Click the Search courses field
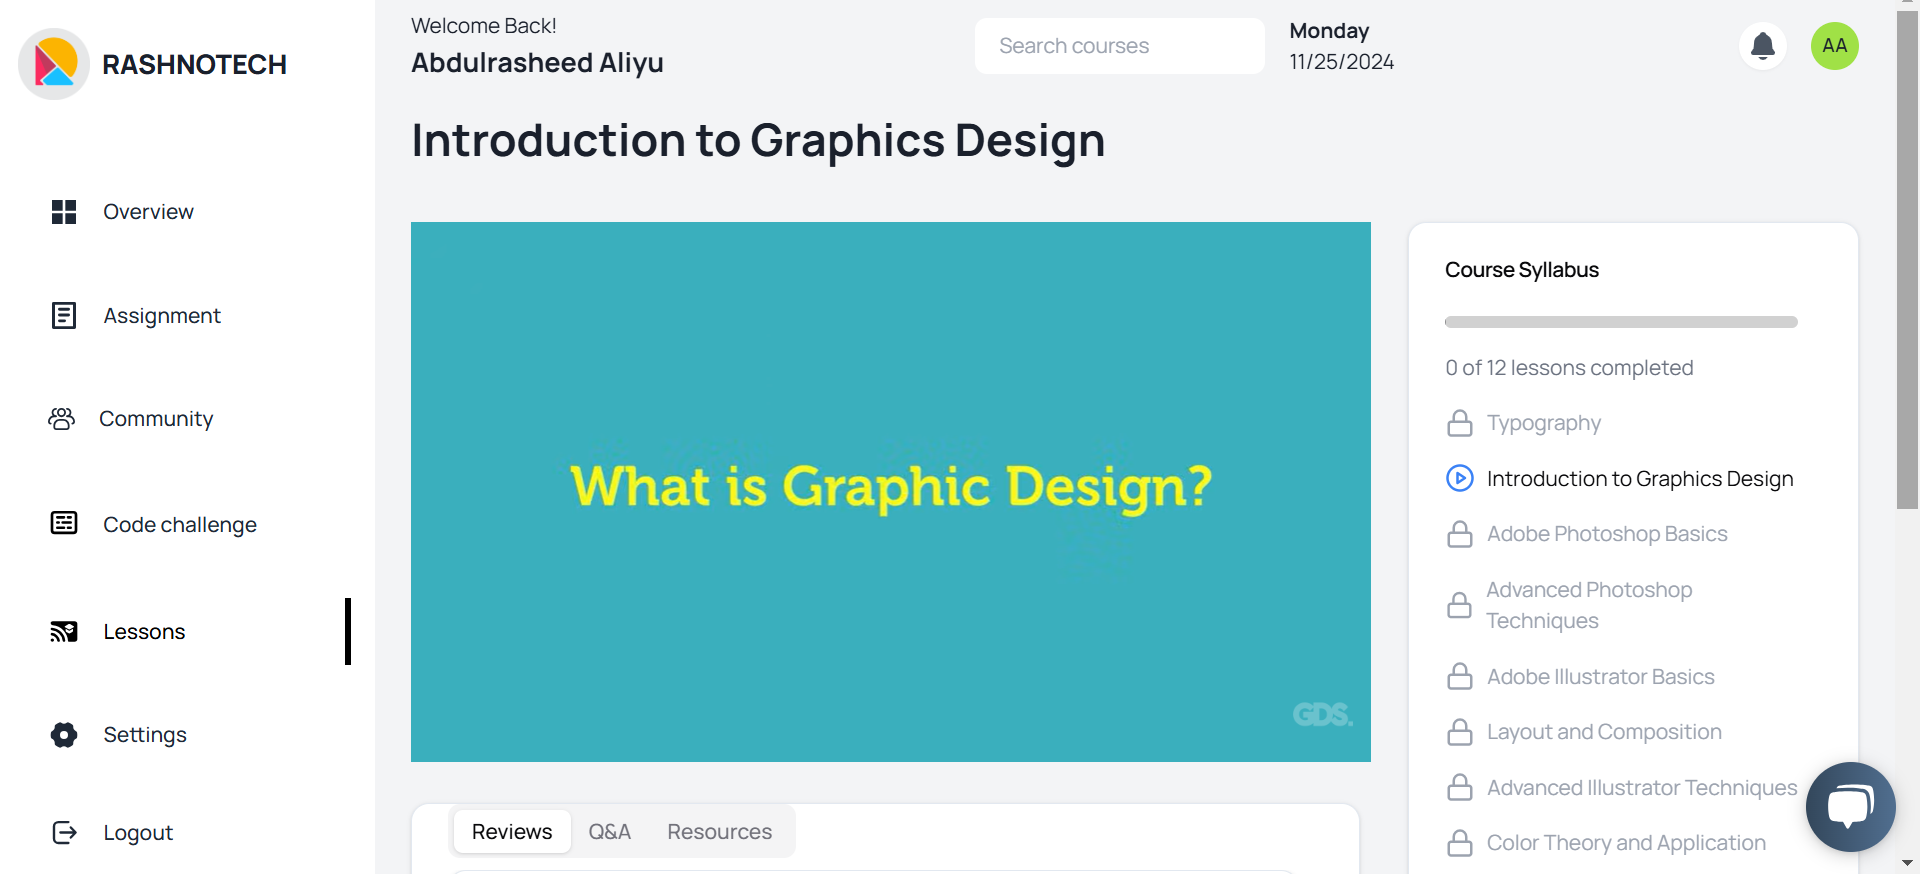Image resolution: width=1920 pixels, height=874 pixels. (x=1119, y=46)
